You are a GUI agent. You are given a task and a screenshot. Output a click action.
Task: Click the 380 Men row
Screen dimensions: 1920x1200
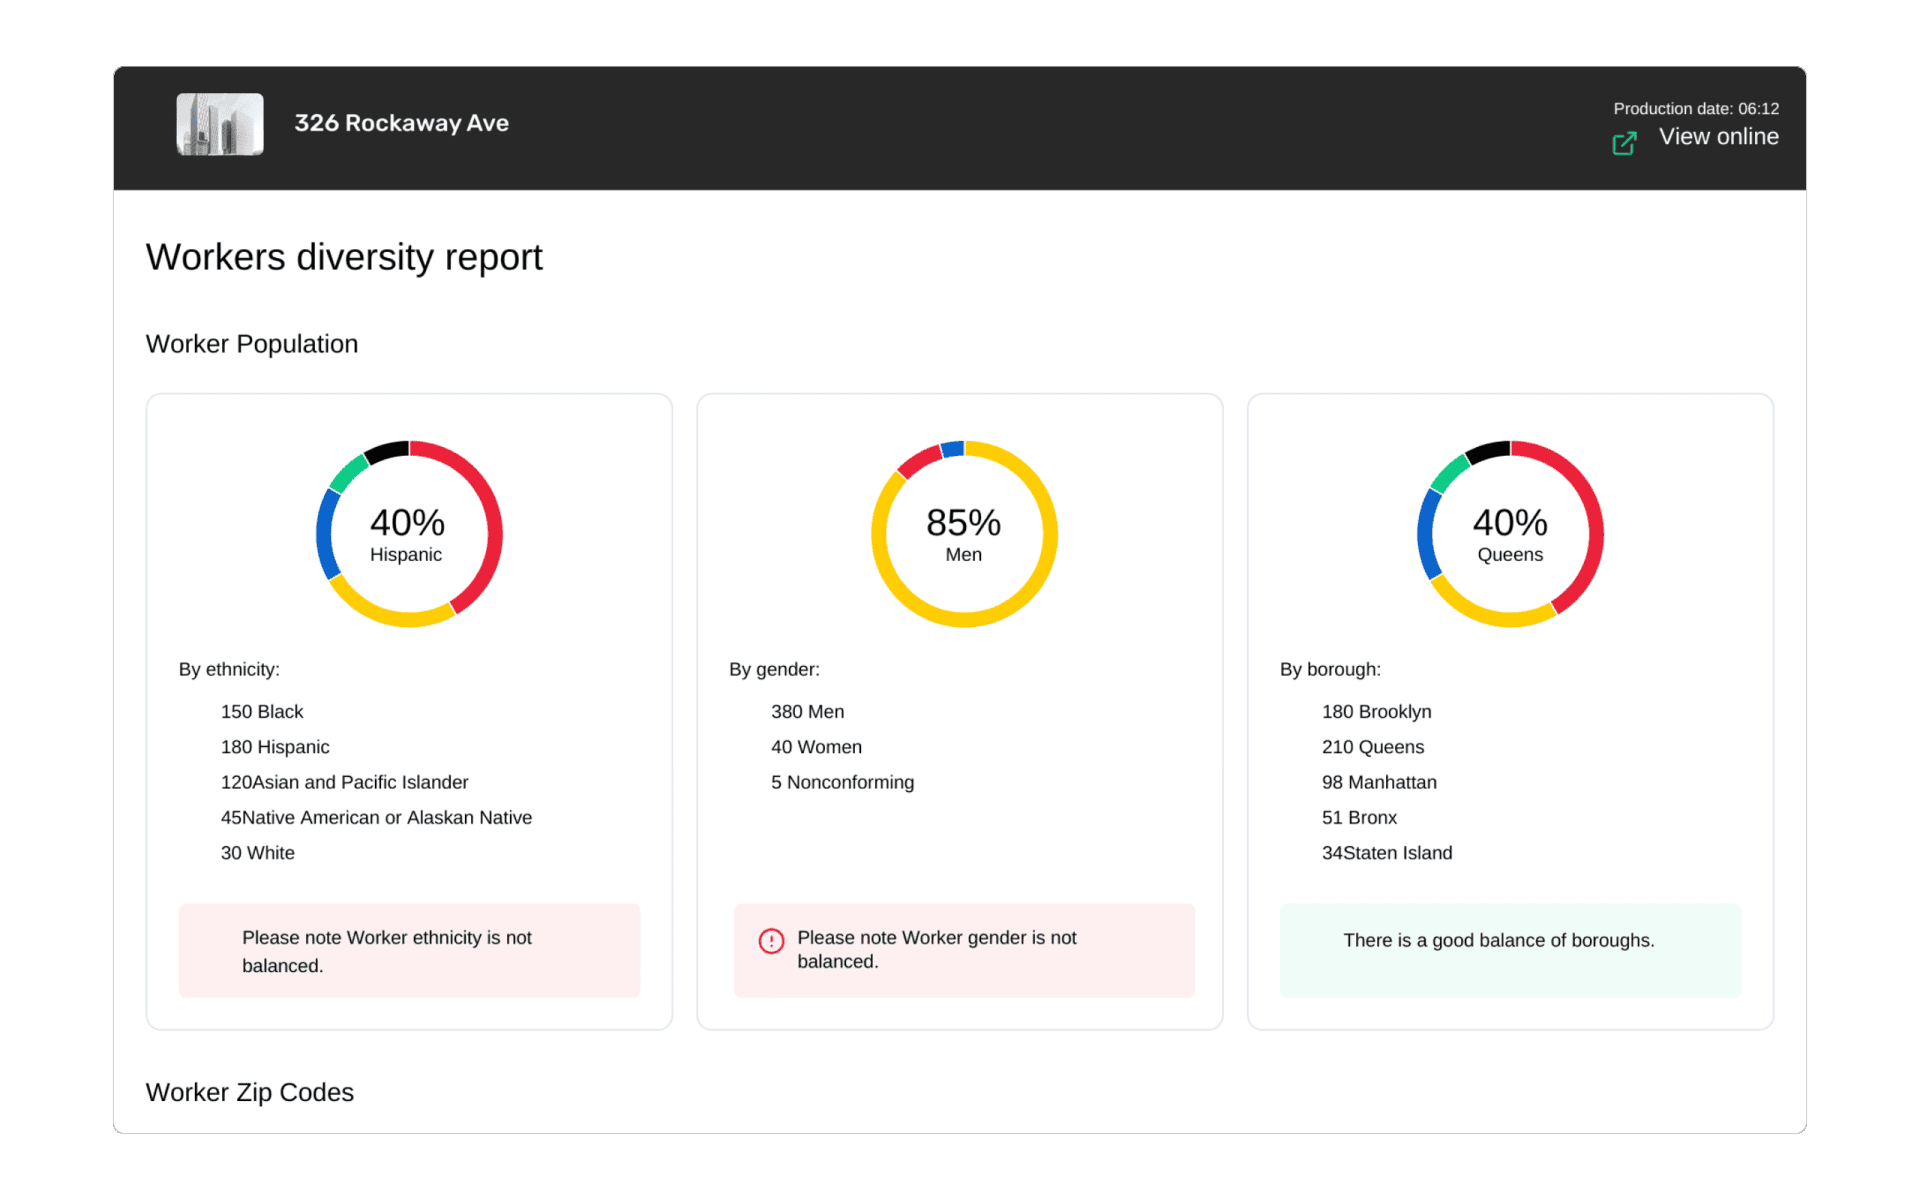tap(807, 711)
